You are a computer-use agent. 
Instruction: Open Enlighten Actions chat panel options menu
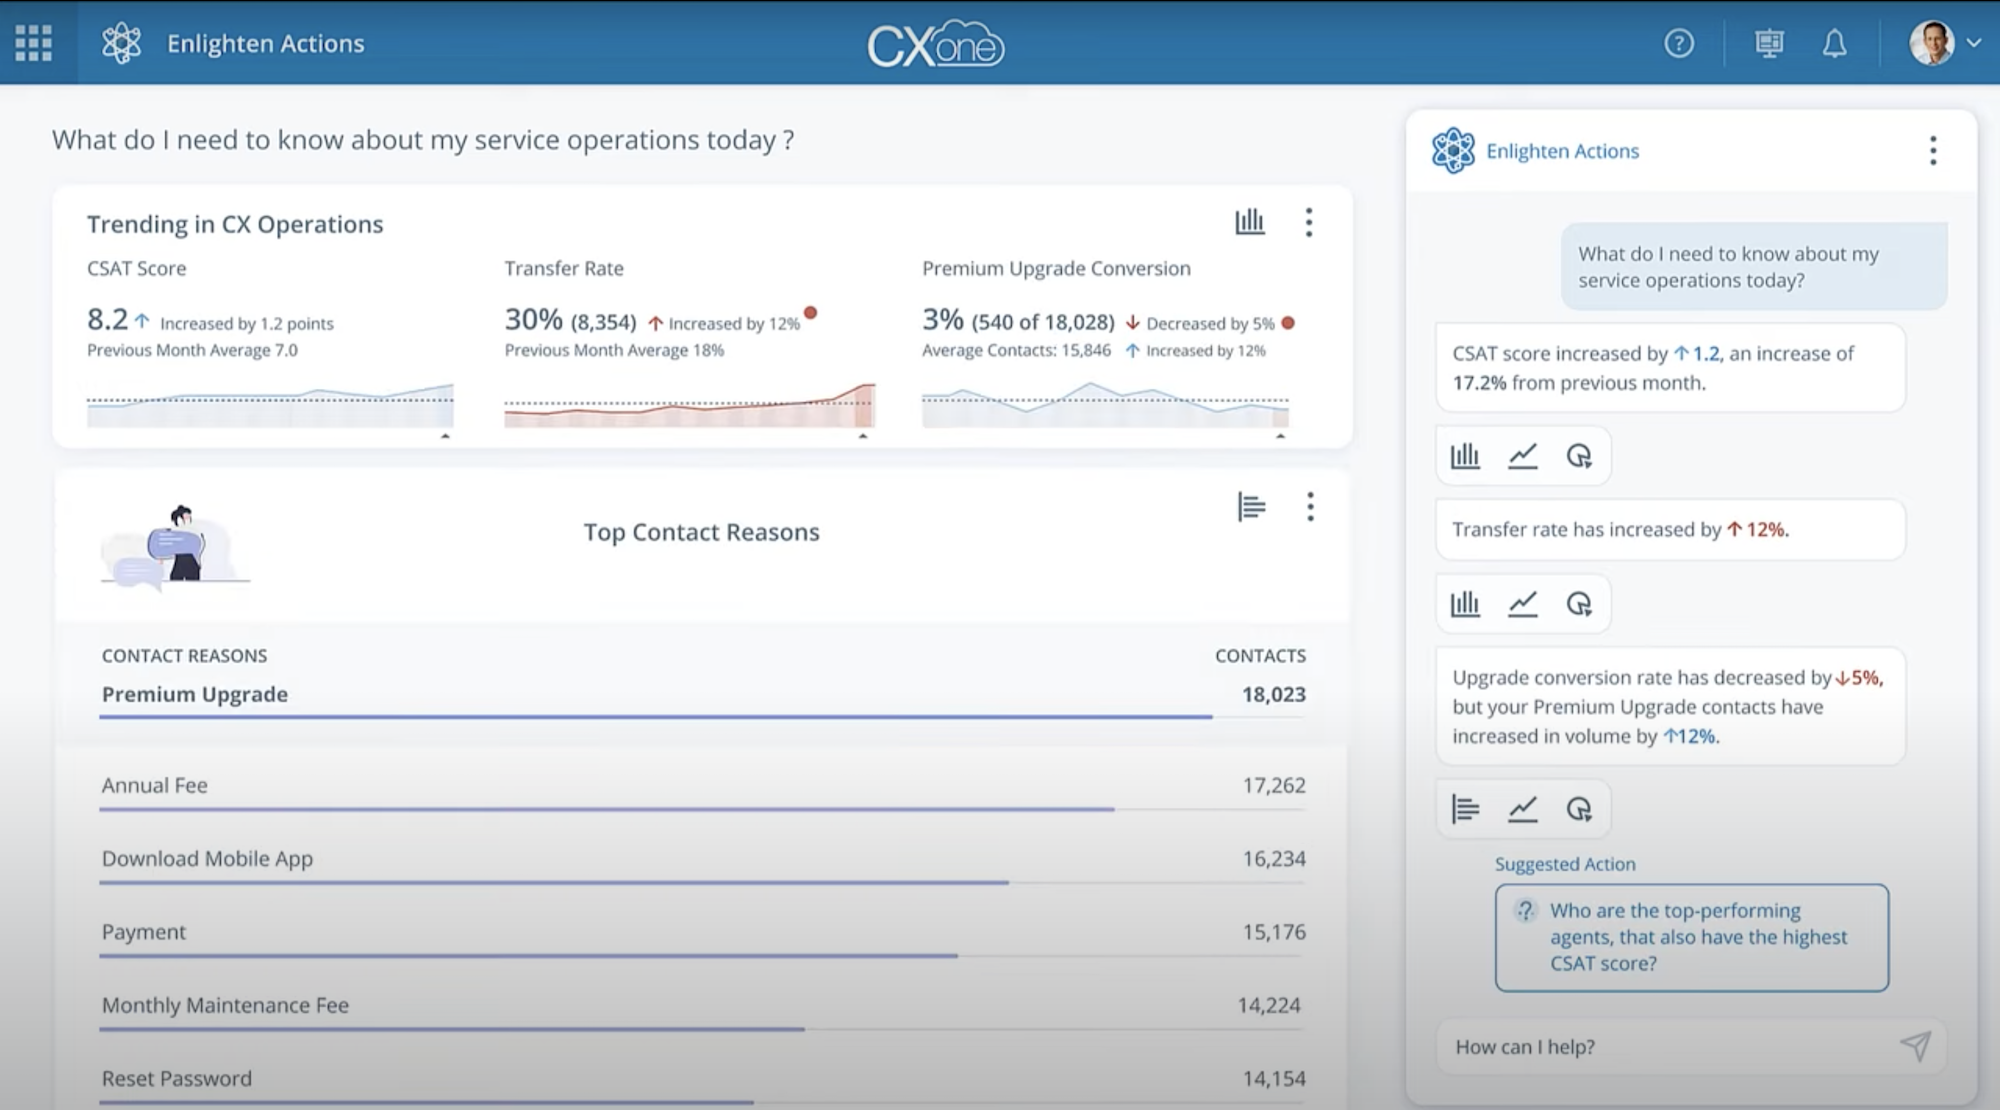point(1933,151)
